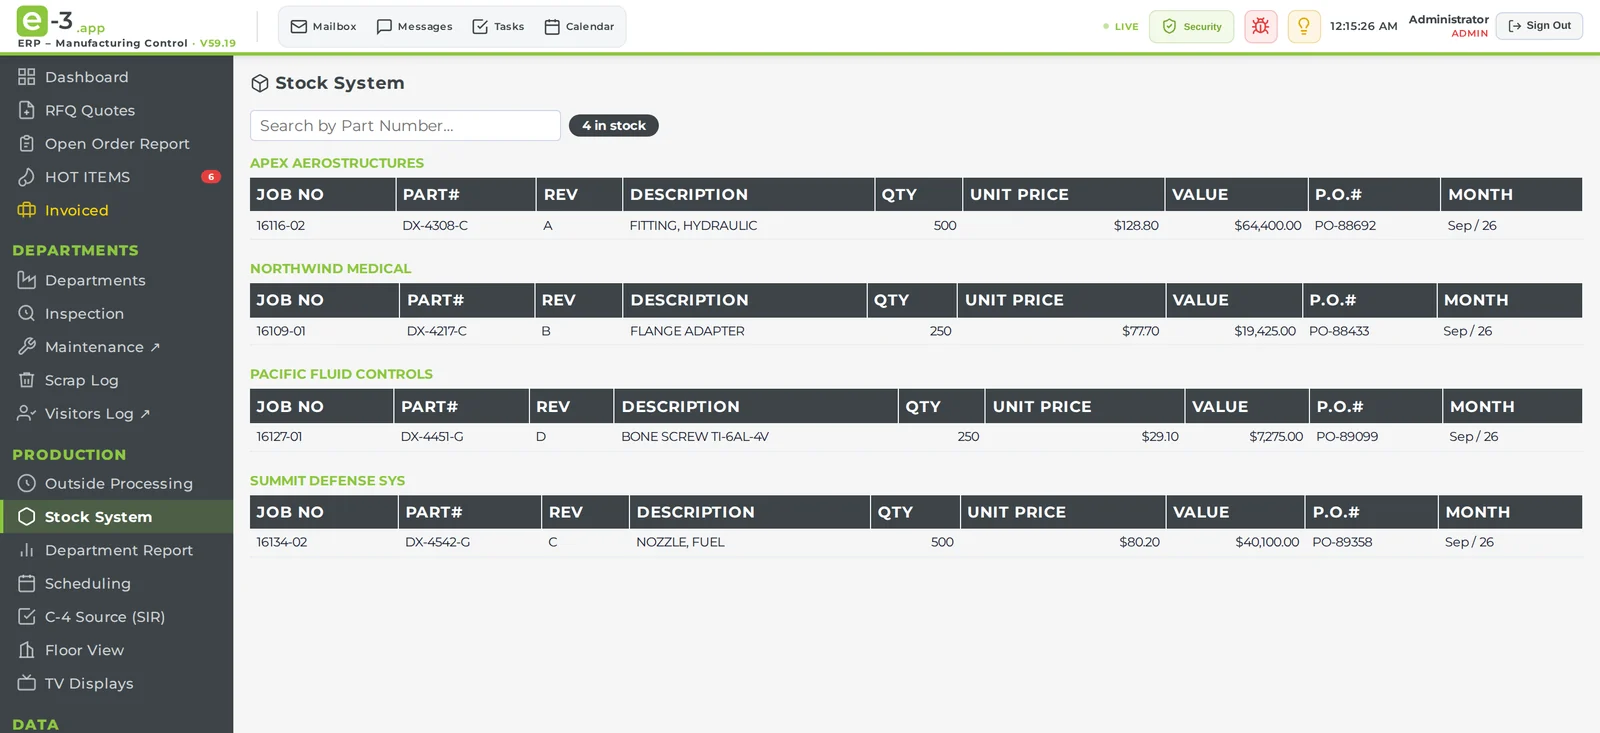Click the Security shield icon
The width and height of the screenshot is (1600, 733).
1169,27
